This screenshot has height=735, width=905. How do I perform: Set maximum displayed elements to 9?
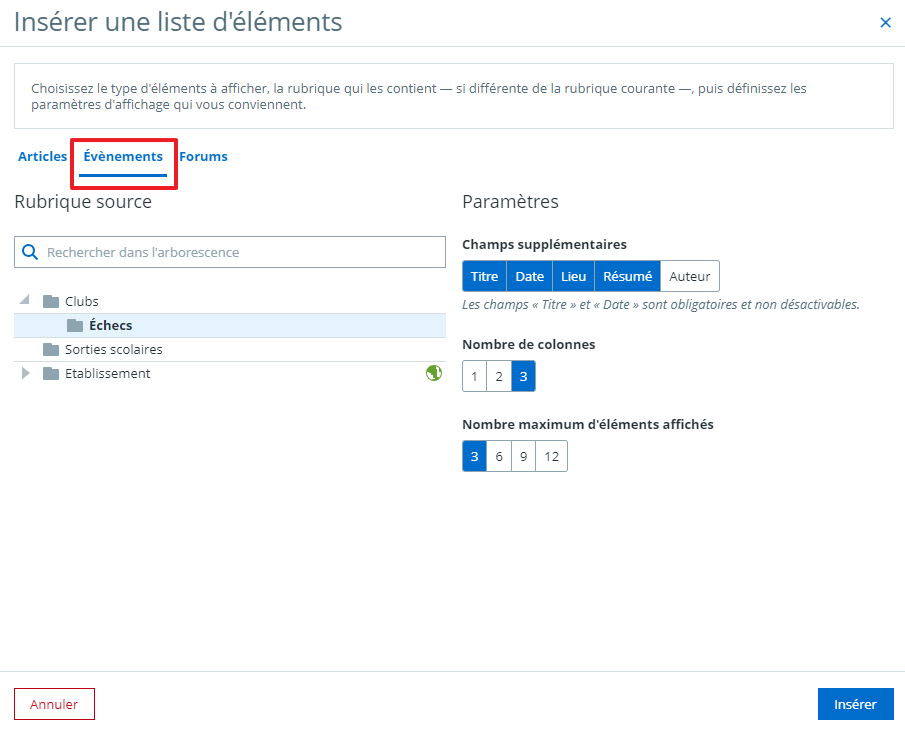523,456
